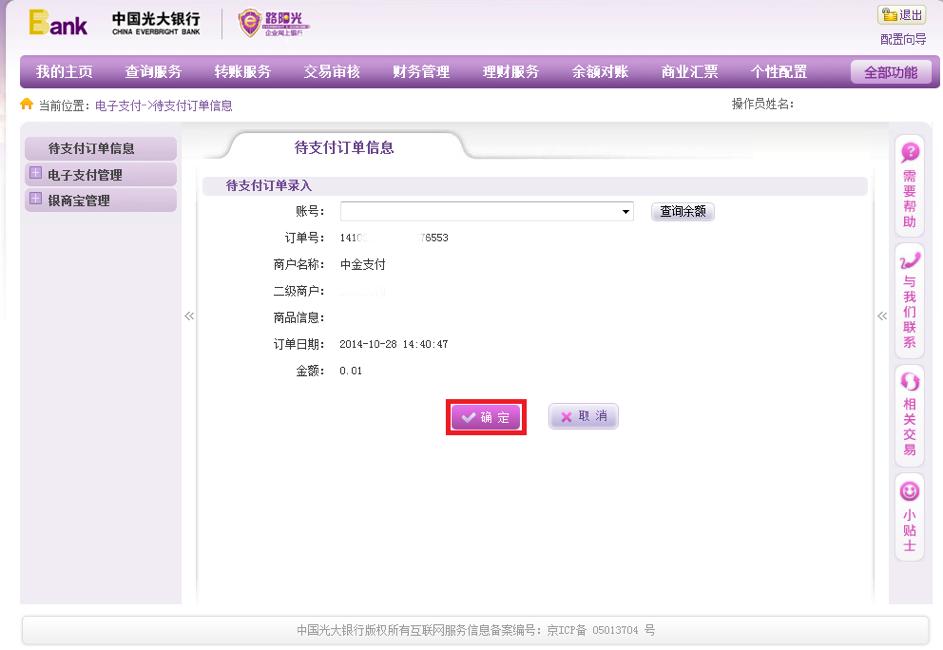Open the 相关交易 related transactions icon
The image size is (943, 650).
[908, 381]
